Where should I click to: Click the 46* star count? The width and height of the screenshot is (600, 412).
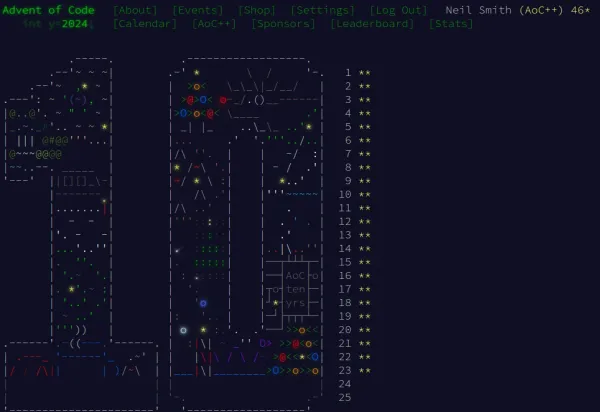[x=580, y=10]
